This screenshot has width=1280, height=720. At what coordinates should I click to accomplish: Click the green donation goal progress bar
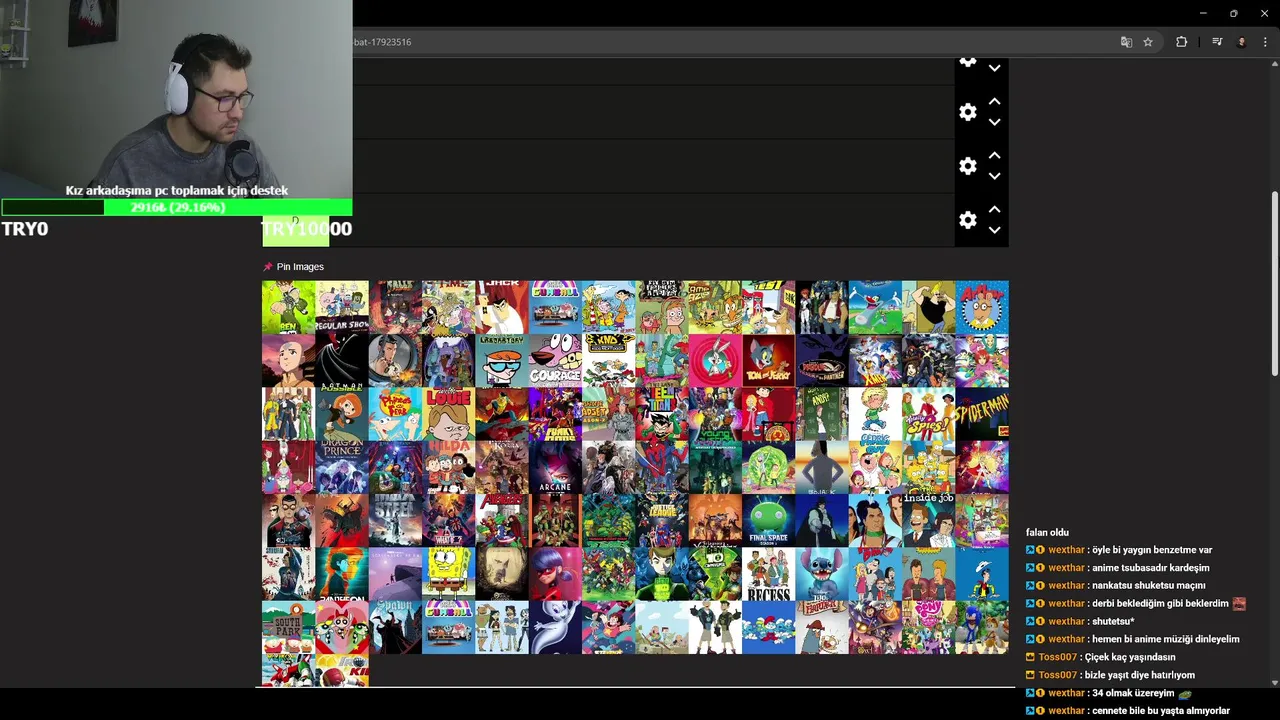tap(176, 207)
